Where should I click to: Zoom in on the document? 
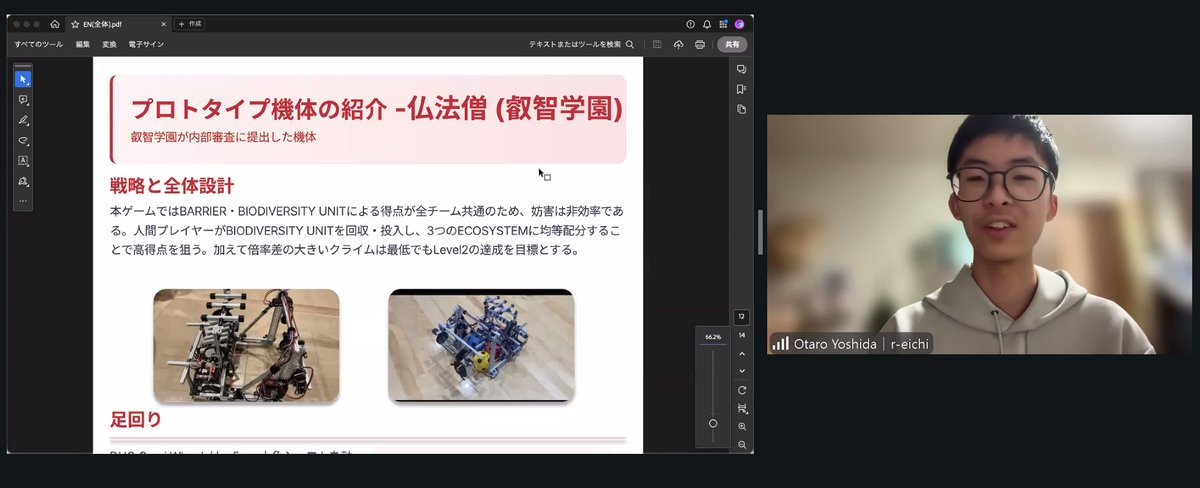pos(741,426)
